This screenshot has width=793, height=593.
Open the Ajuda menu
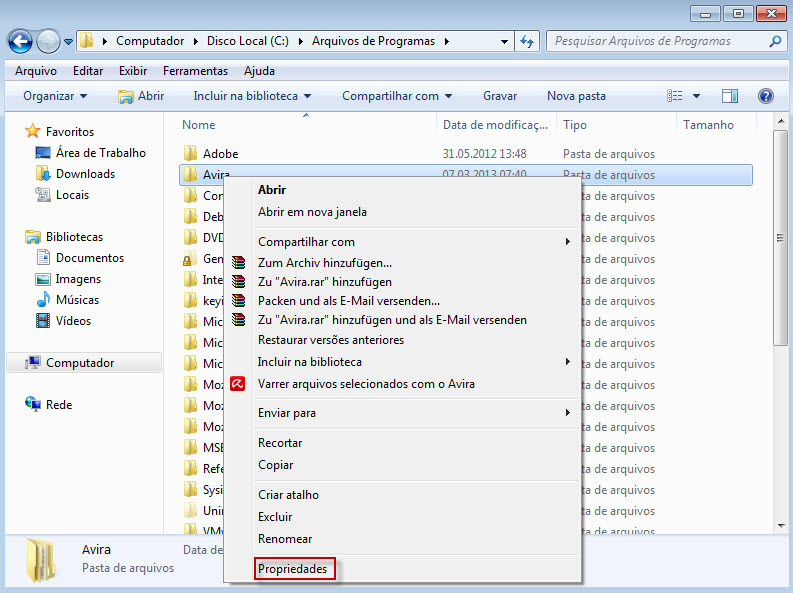(259, 71)
